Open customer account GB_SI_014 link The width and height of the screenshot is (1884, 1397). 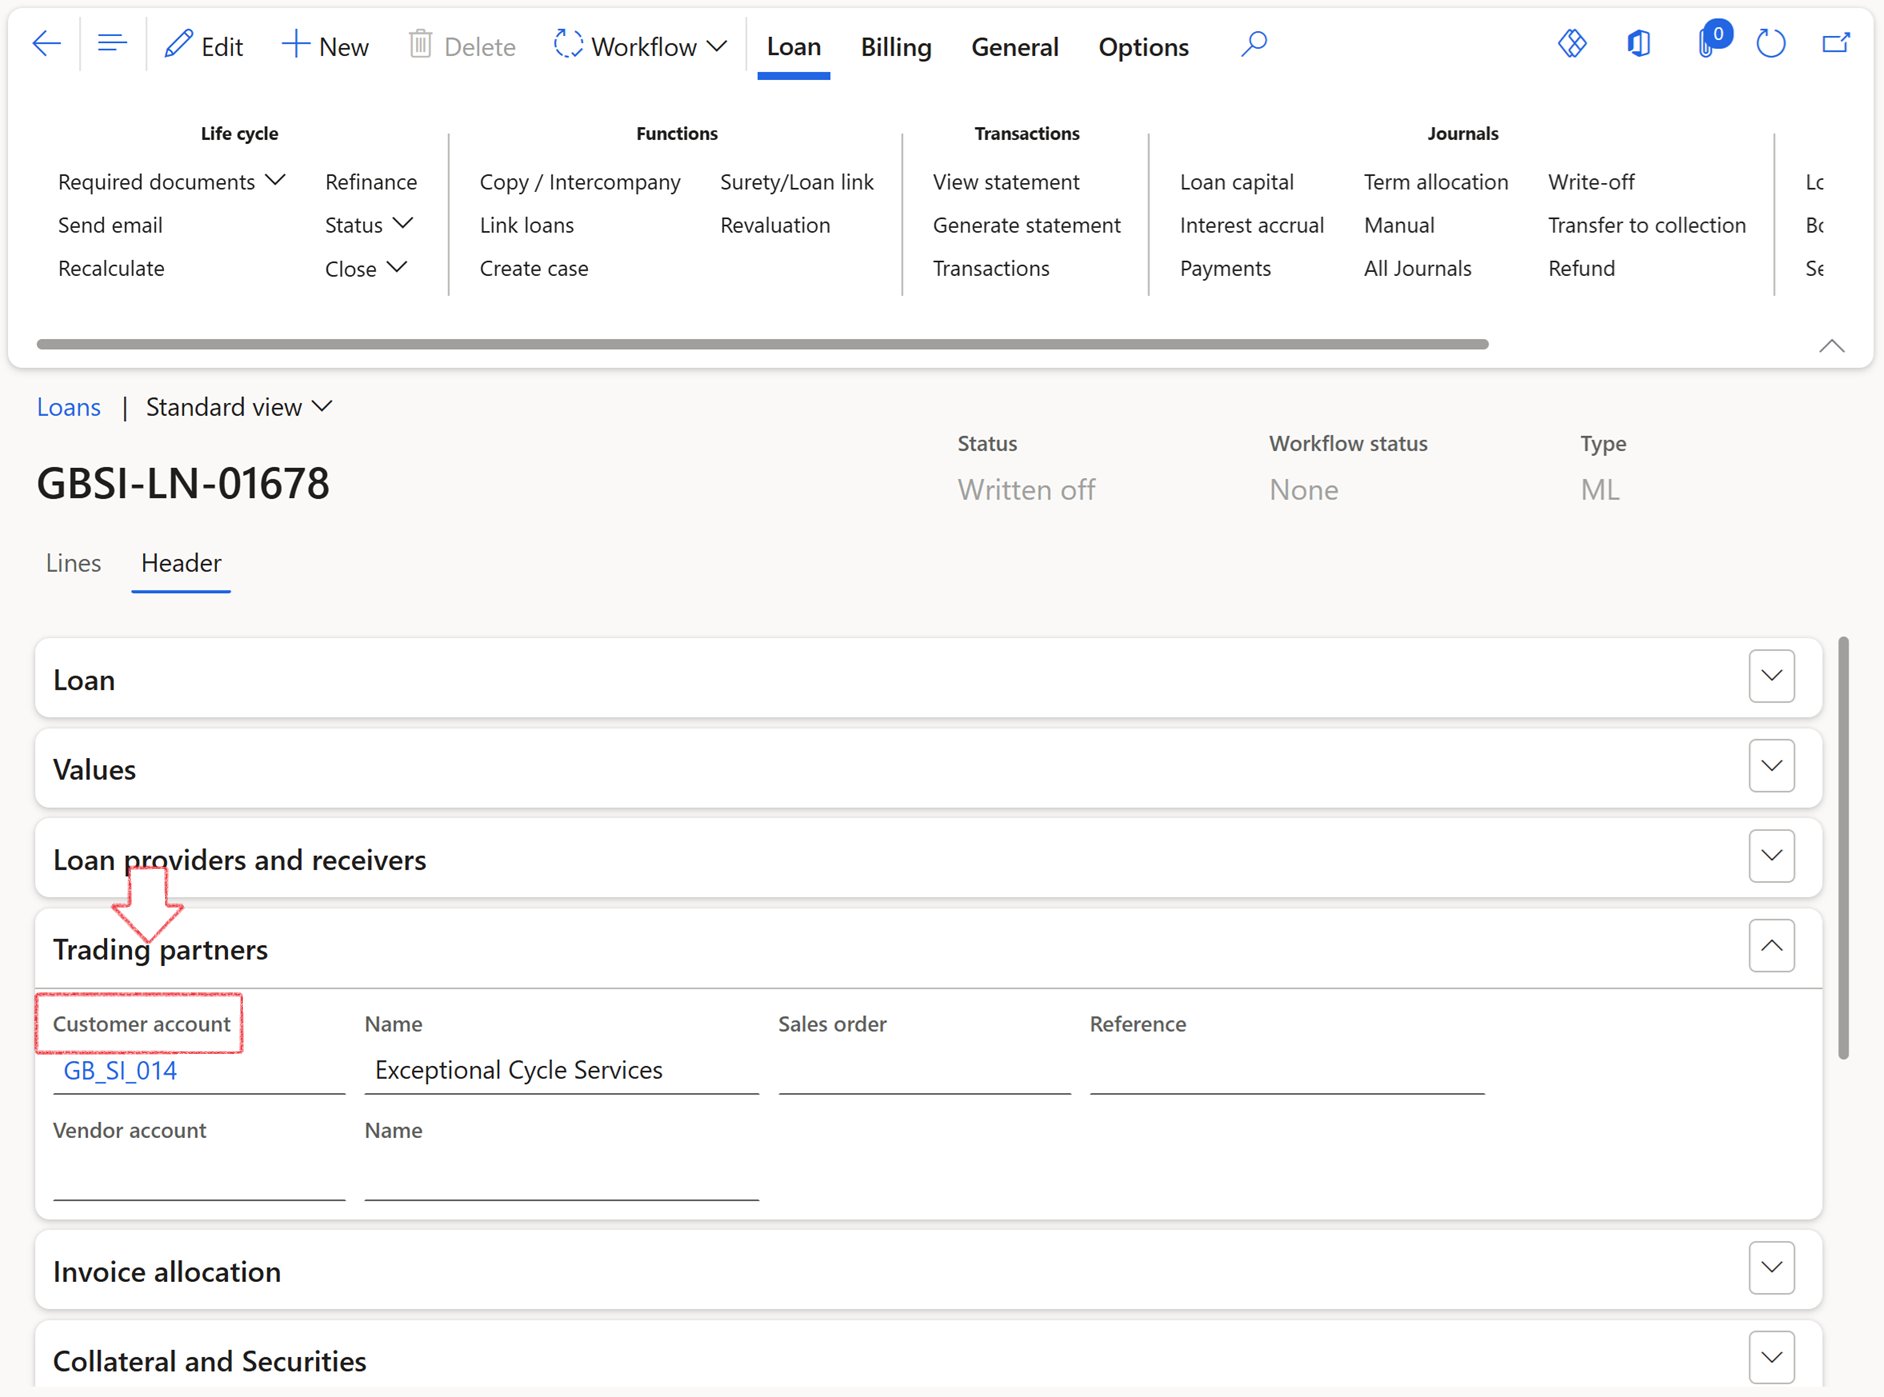tap(120, 1071)
